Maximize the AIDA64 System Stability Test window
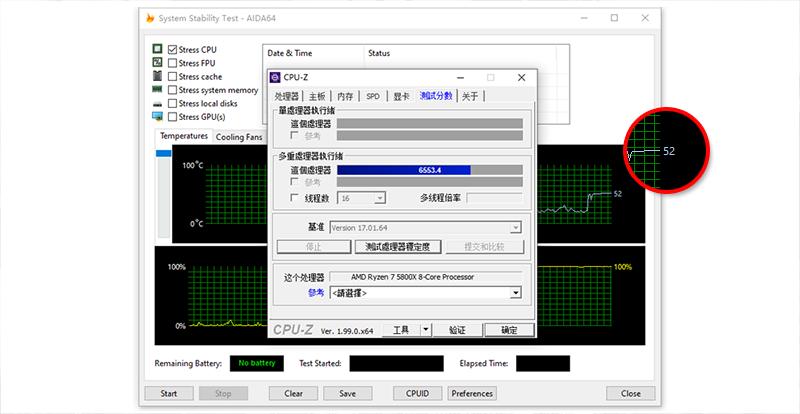The height and width of the screenshot is (414, 800). pos(614,18)
